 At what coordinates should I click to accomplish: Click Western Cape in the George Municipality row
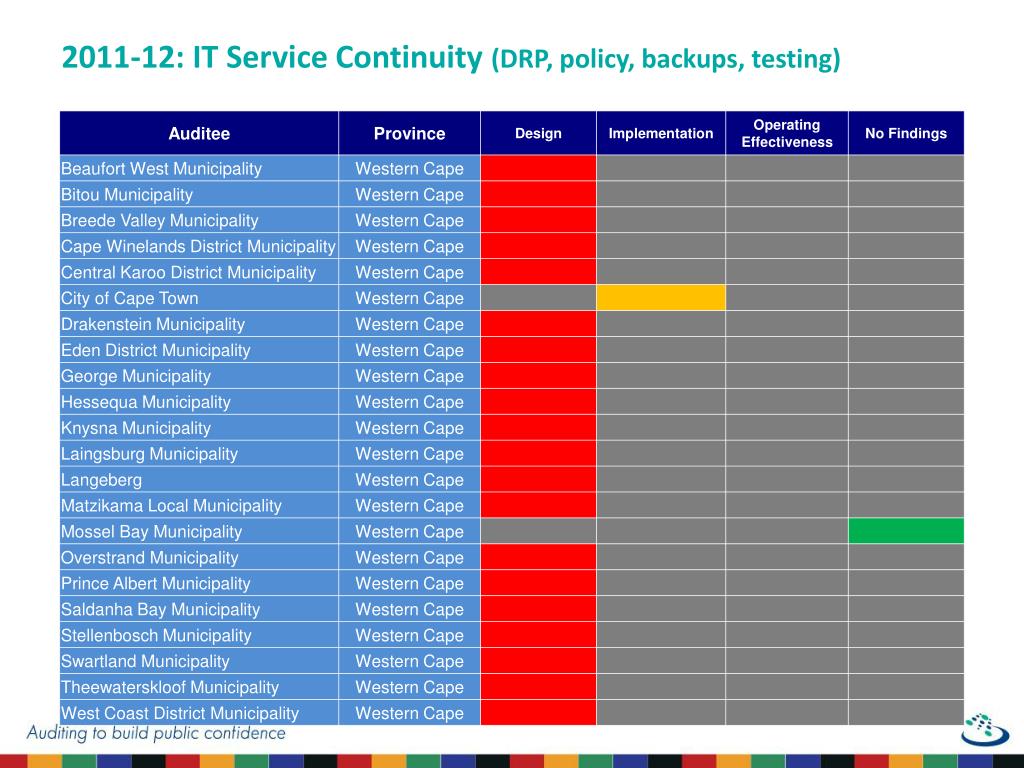click(x=409, y=376)
